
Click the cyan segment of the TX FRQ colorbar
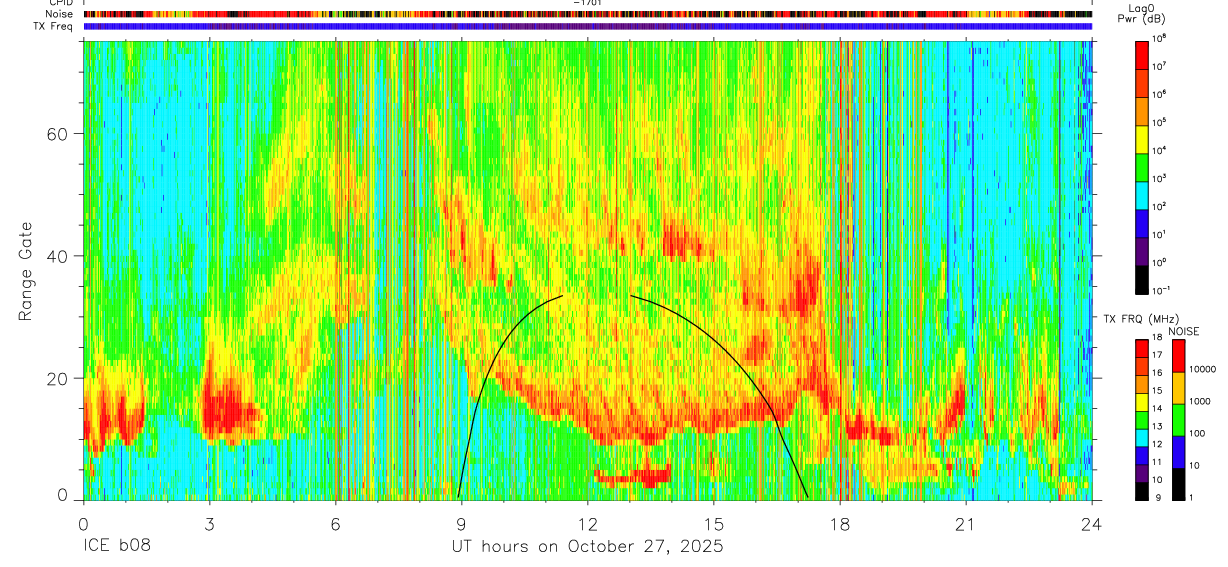(1142, 437)
